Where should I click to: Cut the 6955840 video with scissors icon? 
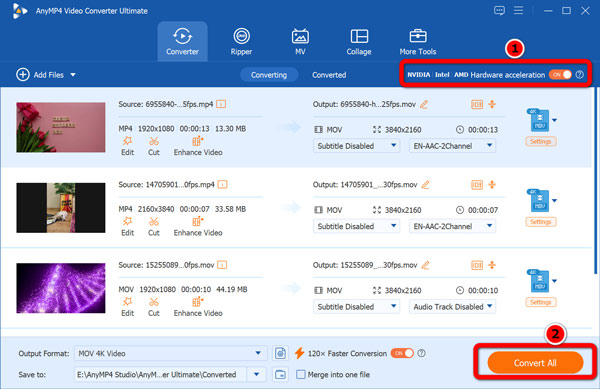click(x=154, y=146)
